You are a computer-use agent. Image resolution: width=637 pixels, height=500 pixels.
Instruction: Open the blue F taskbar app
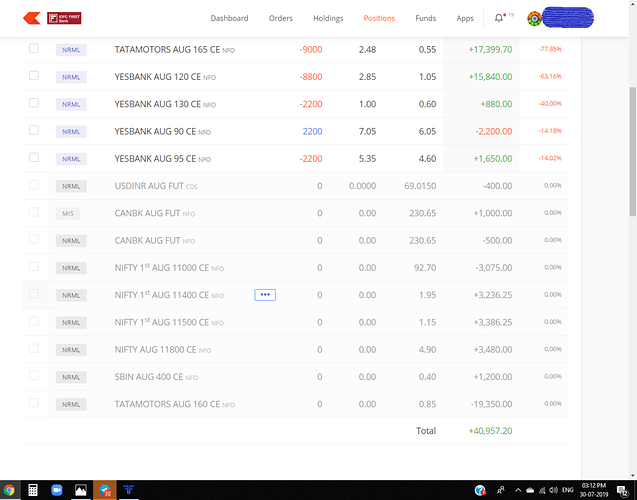[x=129, y=490]
